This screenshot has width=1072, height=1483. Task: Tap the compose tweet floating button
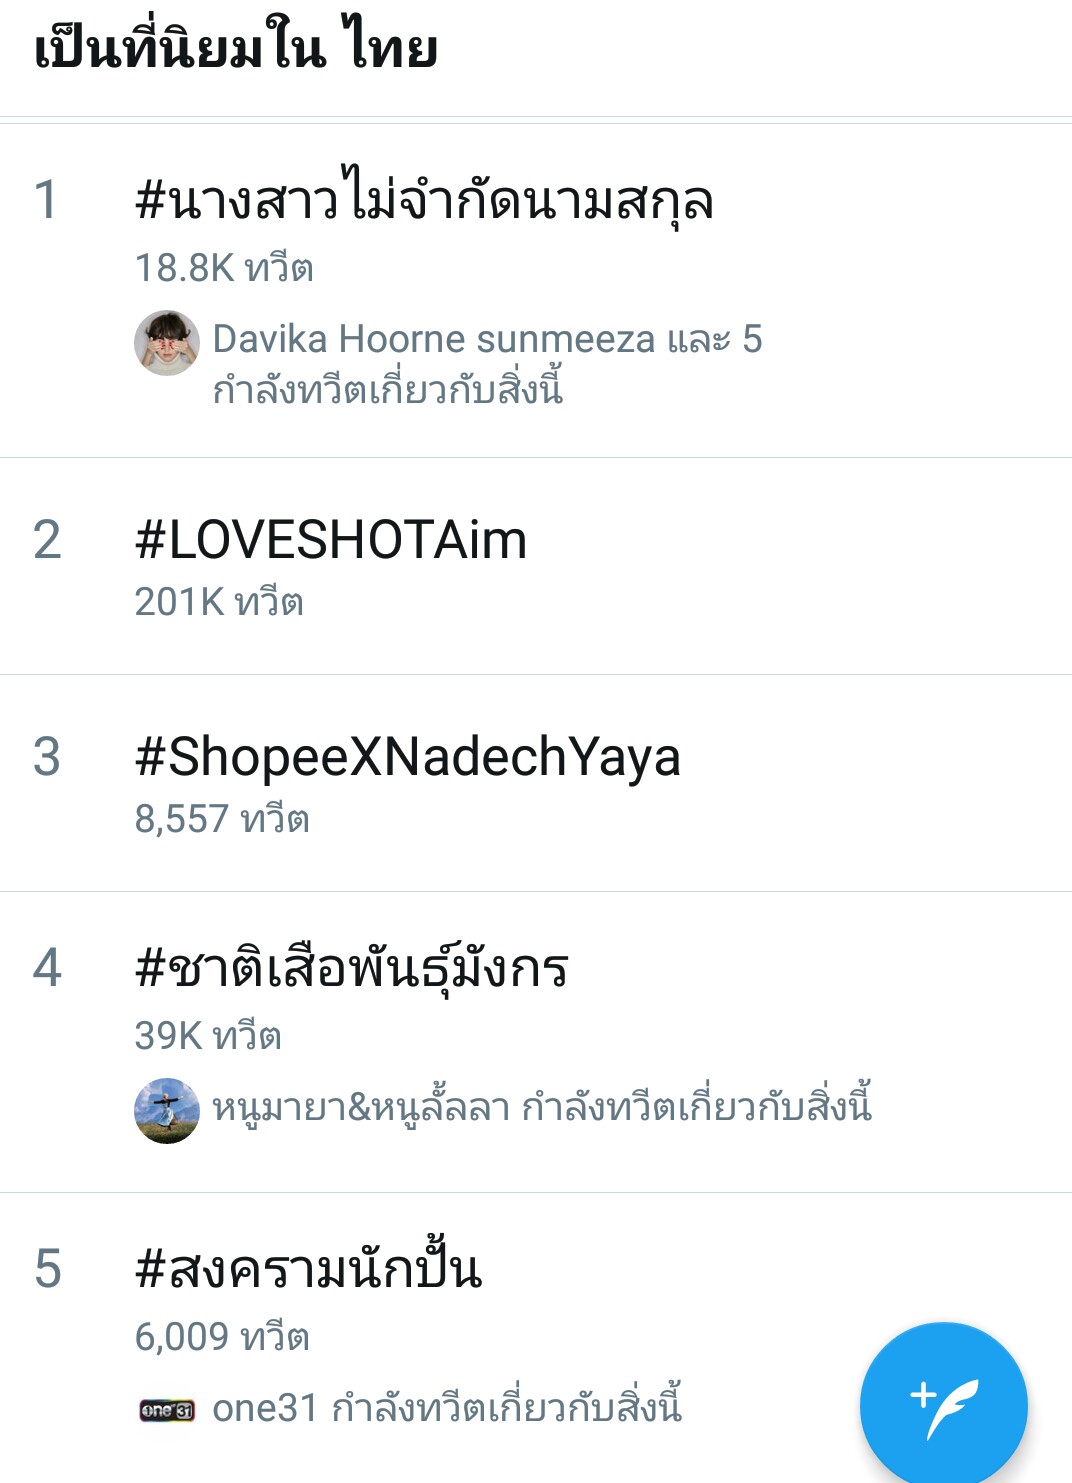[943, 1405]
